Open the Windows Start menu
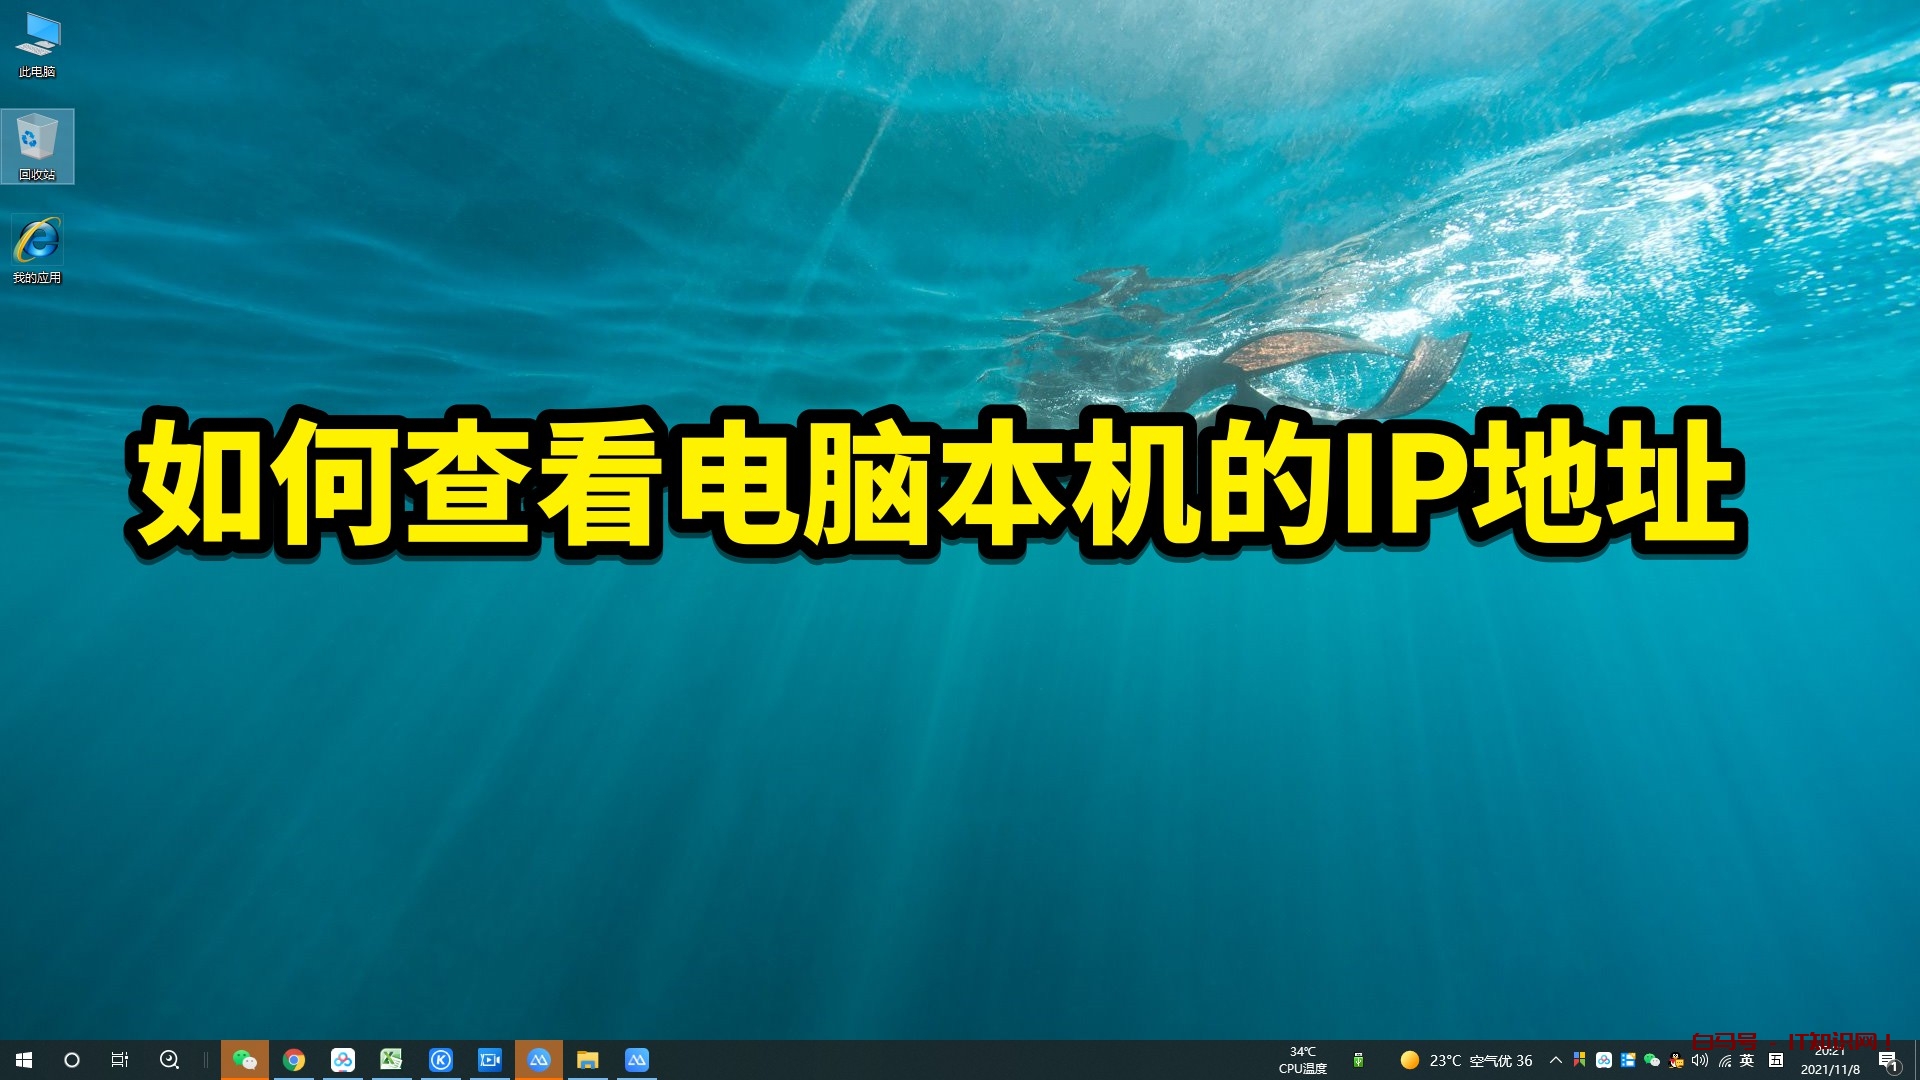1920x1080 pixels. click(x=24, y=1060)
